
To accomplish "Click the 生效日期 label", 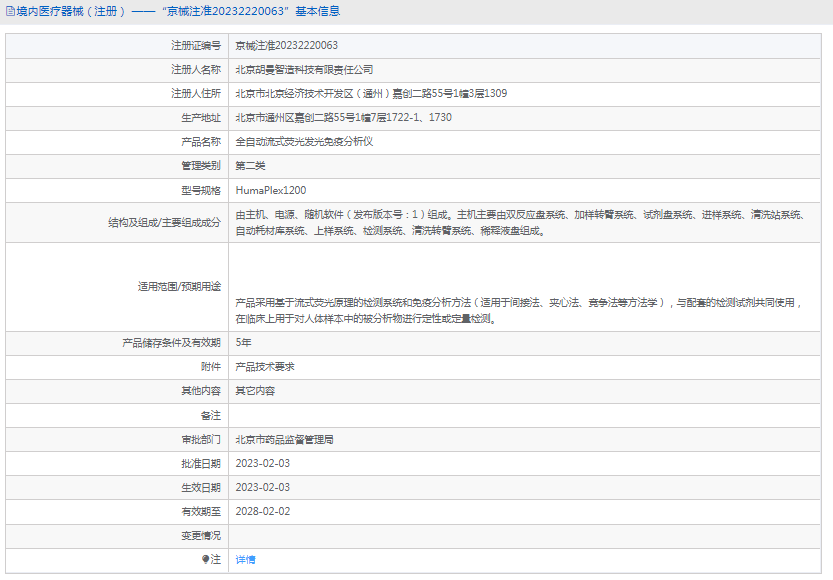I will click(201, 488).
